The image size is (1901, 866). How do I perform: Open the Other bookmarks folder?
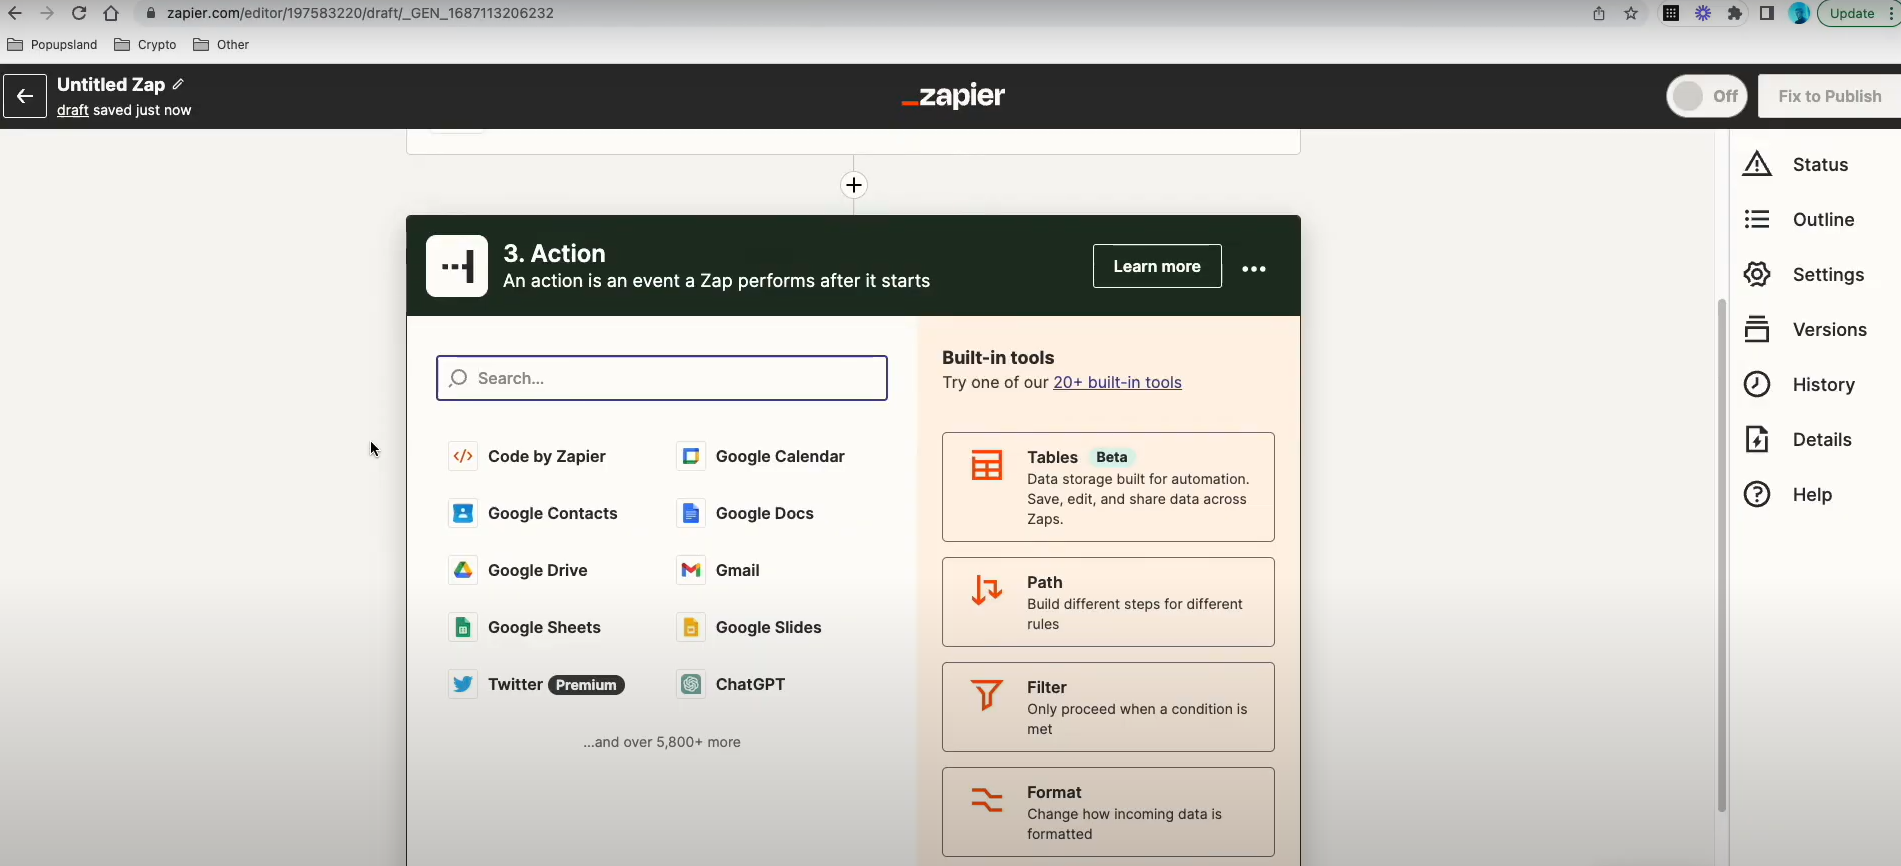(221, 44)
